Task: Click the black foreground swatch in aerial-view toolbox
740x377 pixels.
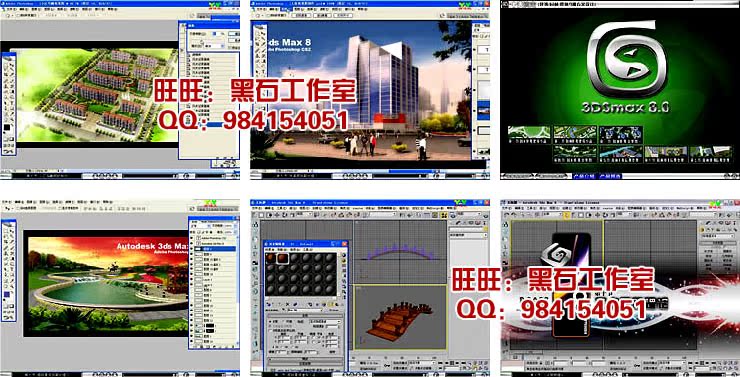Action: 7,128
